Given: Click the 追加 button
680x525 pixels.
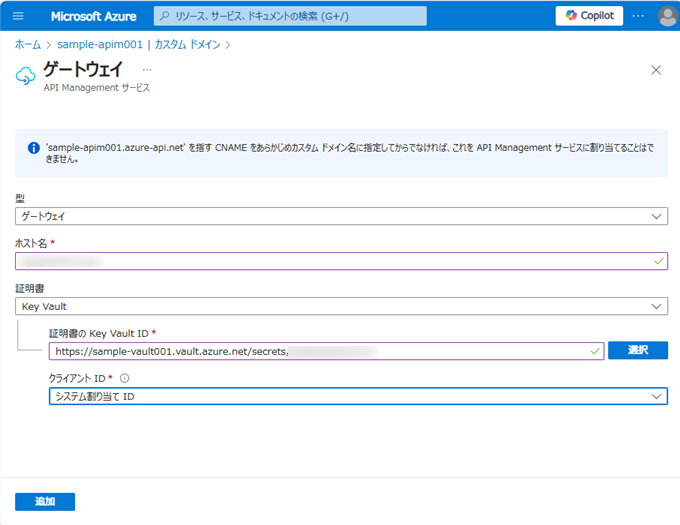Looking at the screenshot, I should coord(45,502).
